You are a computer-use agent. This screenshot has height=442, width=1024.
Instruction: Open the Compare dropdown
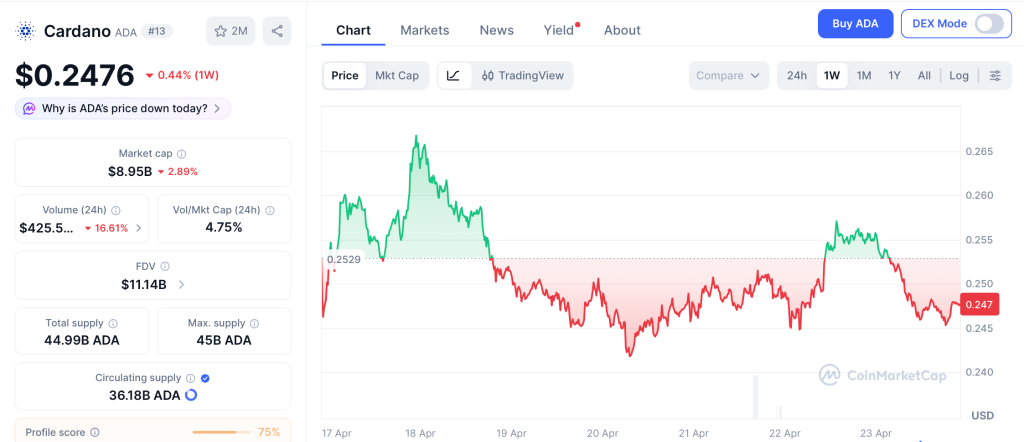coord(729,76)
